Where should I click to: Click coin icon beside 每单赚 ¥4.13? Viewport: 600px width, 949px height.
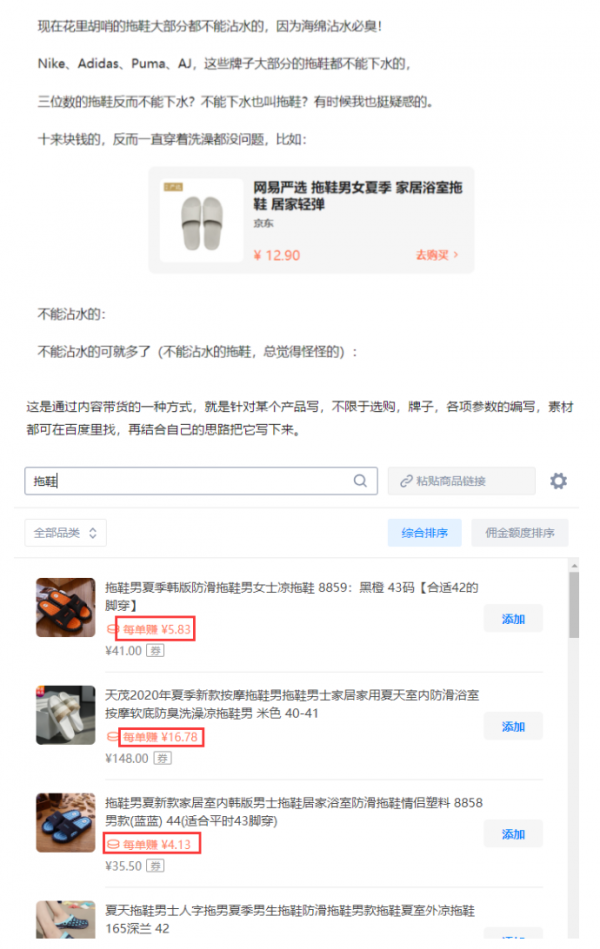tap(113, 844)
